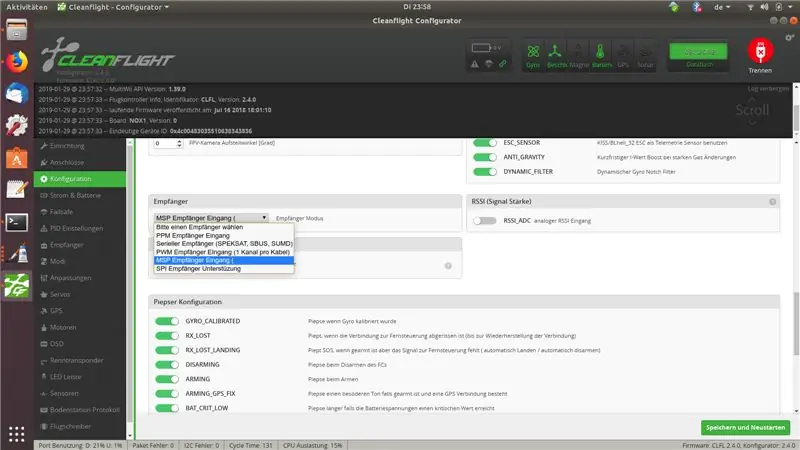Click help icon in RSSI section
This screenshot has height=450, width=800.
click(x=772, y=202)
